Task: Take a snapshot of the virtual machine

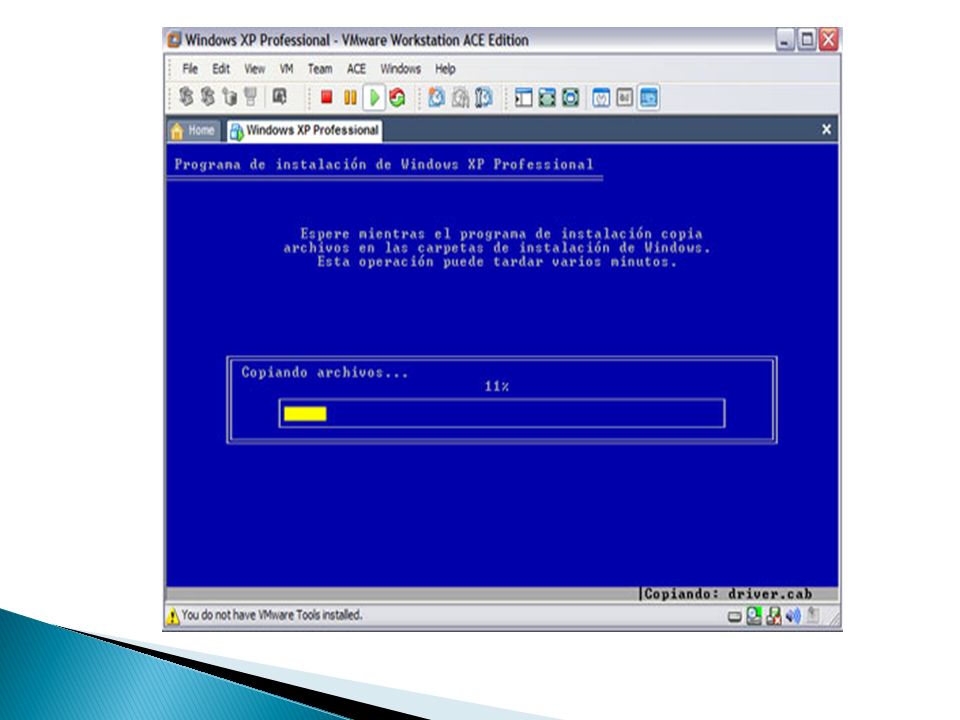Action: [437, 97]
